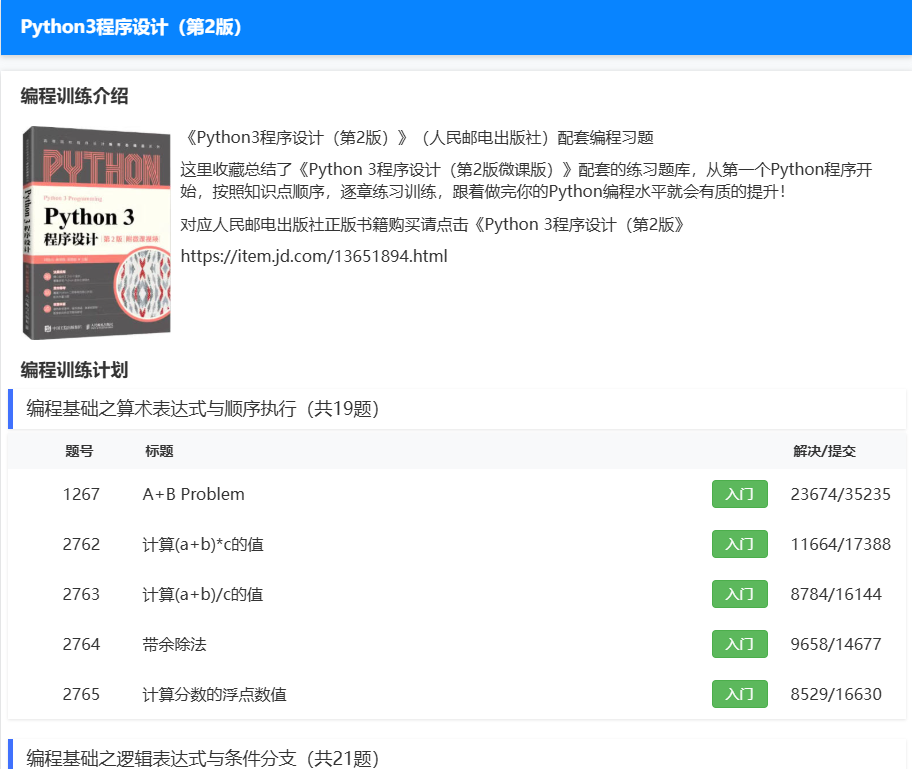Click problem number 2762
This screenshot has height=769, width=912.
tap(81, 544)
